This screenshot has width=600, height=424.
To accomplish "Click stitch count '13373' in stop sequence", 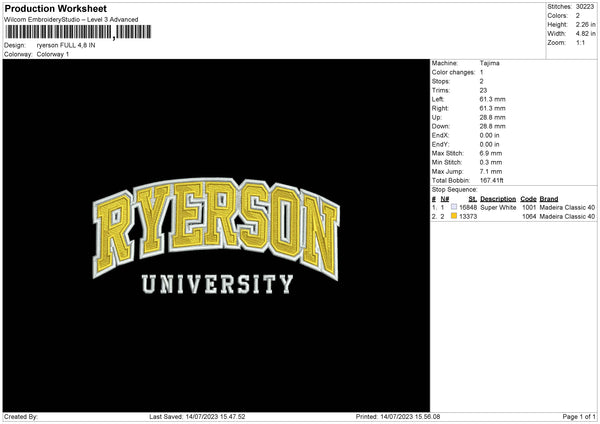I will point(468,217).
